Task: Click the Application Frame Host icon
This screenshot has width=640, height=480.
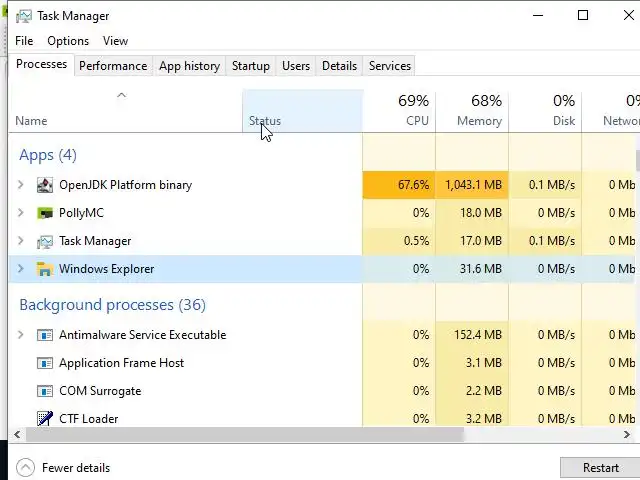Action: [44, 363]
